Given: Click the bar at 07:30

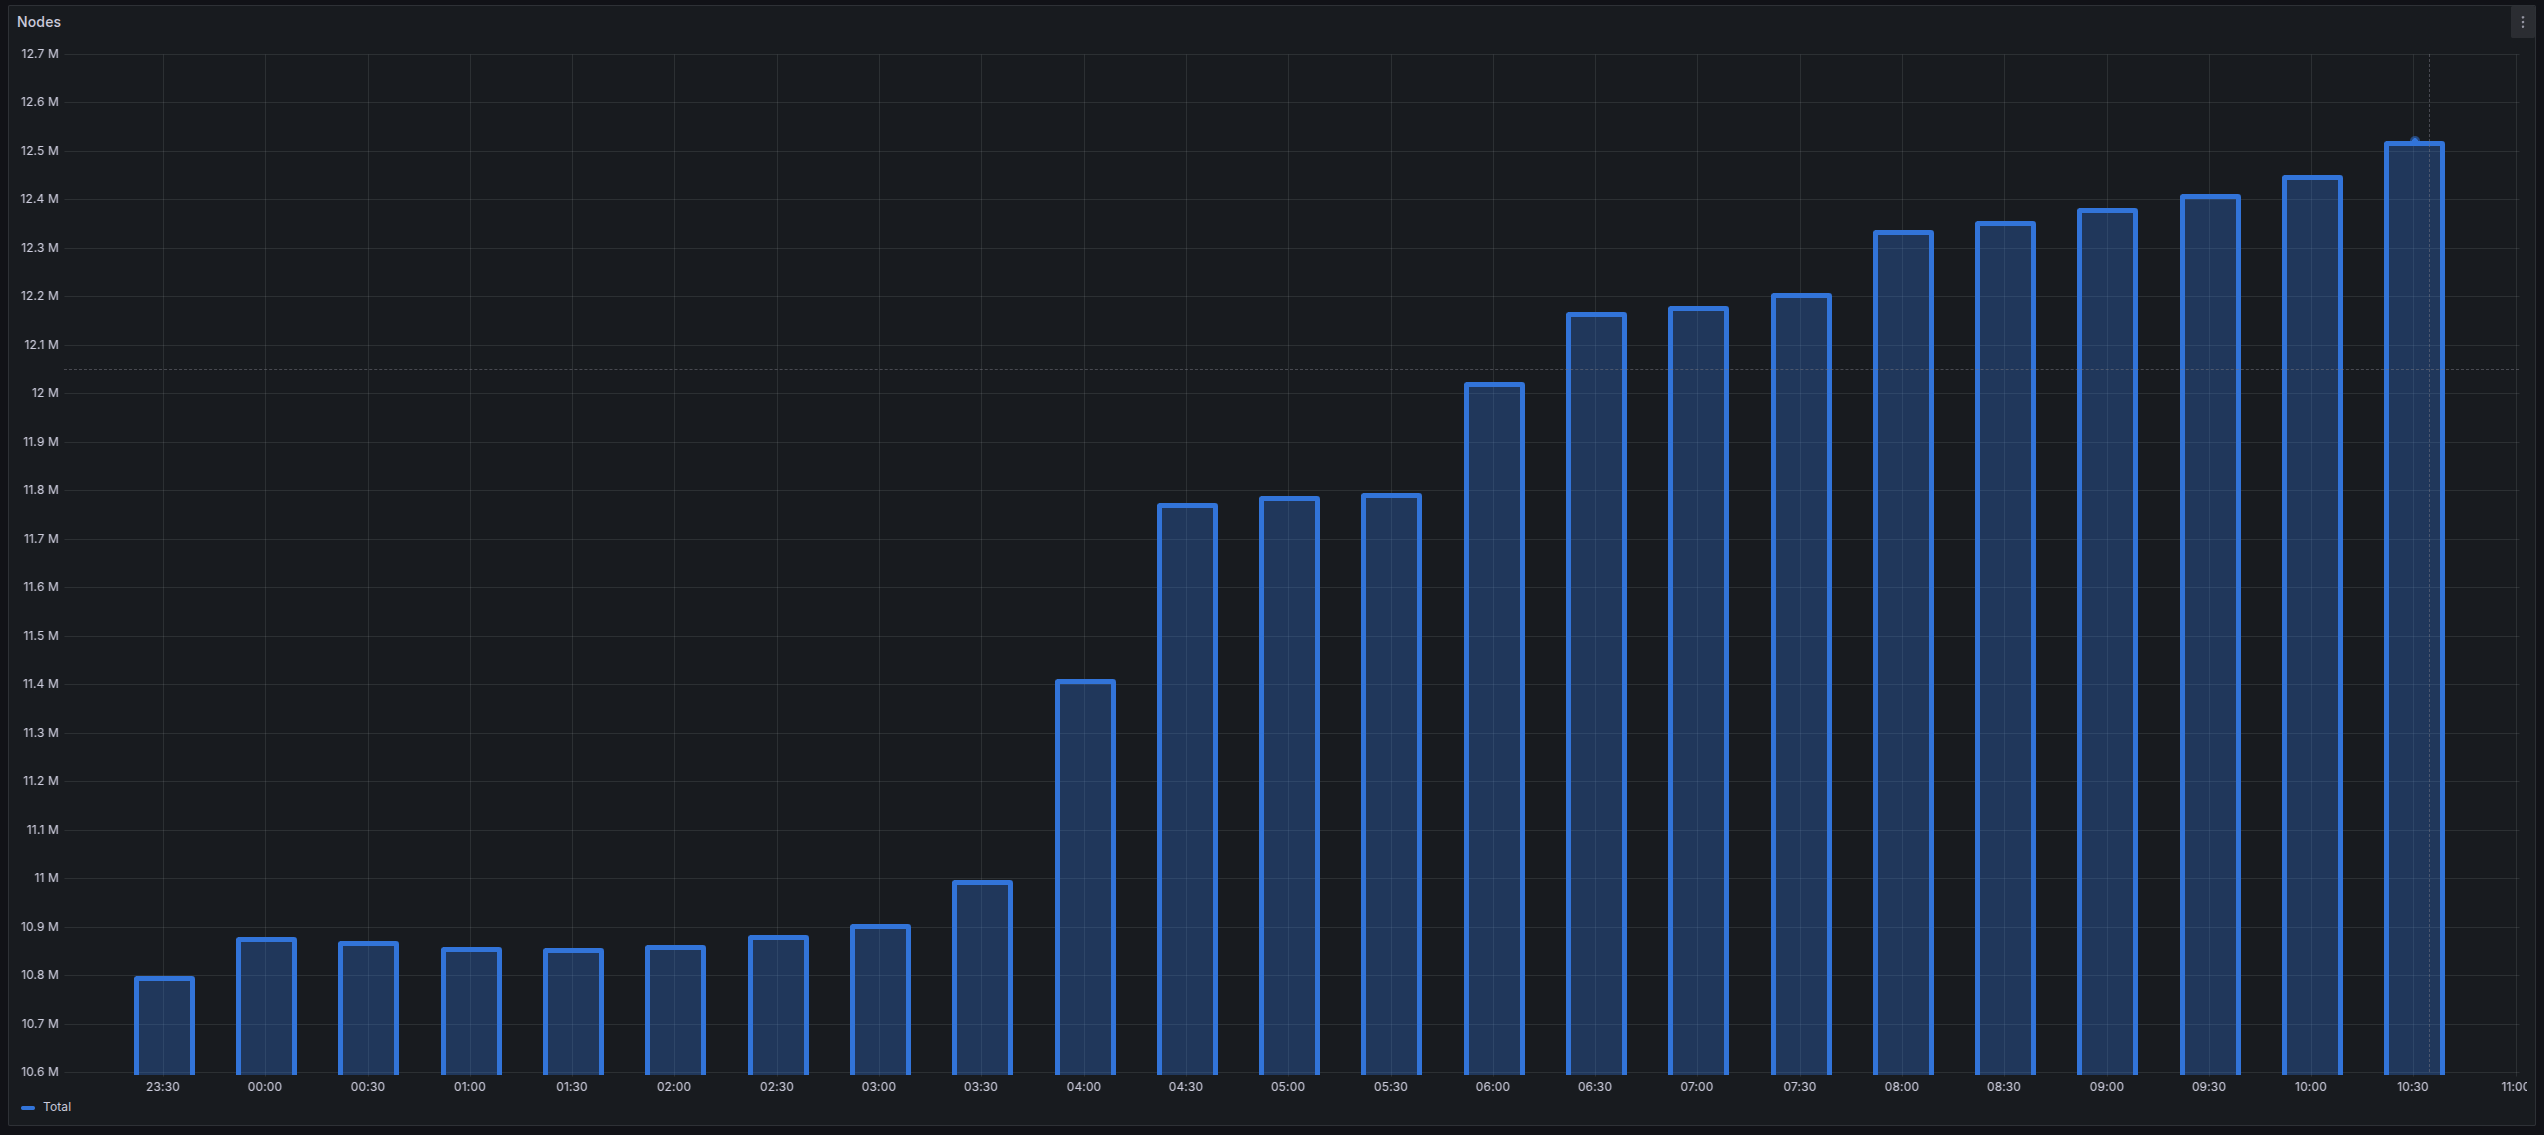Looking at the screenshot, I should pyautogui.click(x=1801, y=684).
